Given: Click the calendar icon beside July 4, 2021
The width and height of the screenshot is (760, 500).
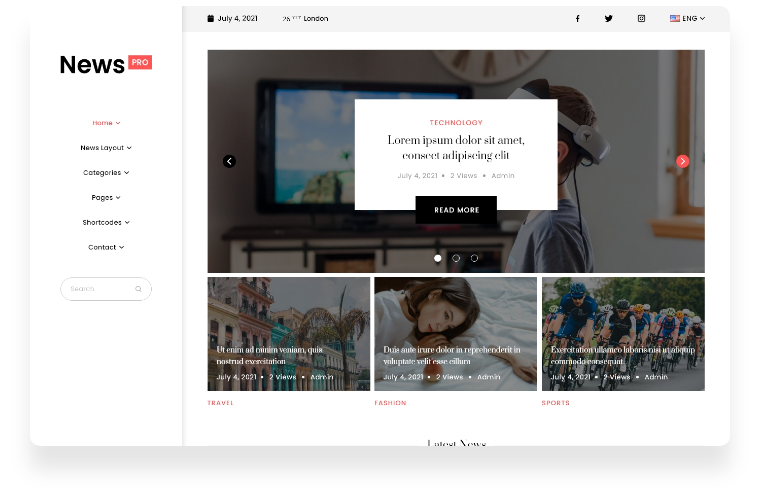Looking at the screenshot, I should tap(210, 18).
